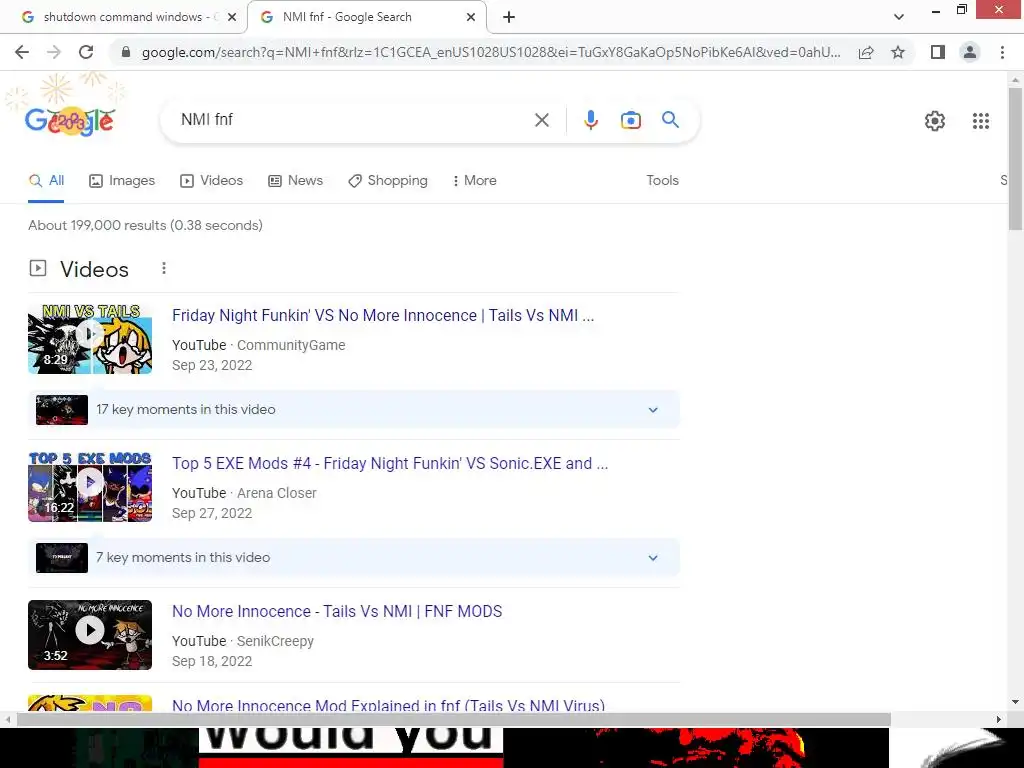Switch to News results
Image resolution: width=1024 pixels, height=768 pixels.
click(295, 181)
